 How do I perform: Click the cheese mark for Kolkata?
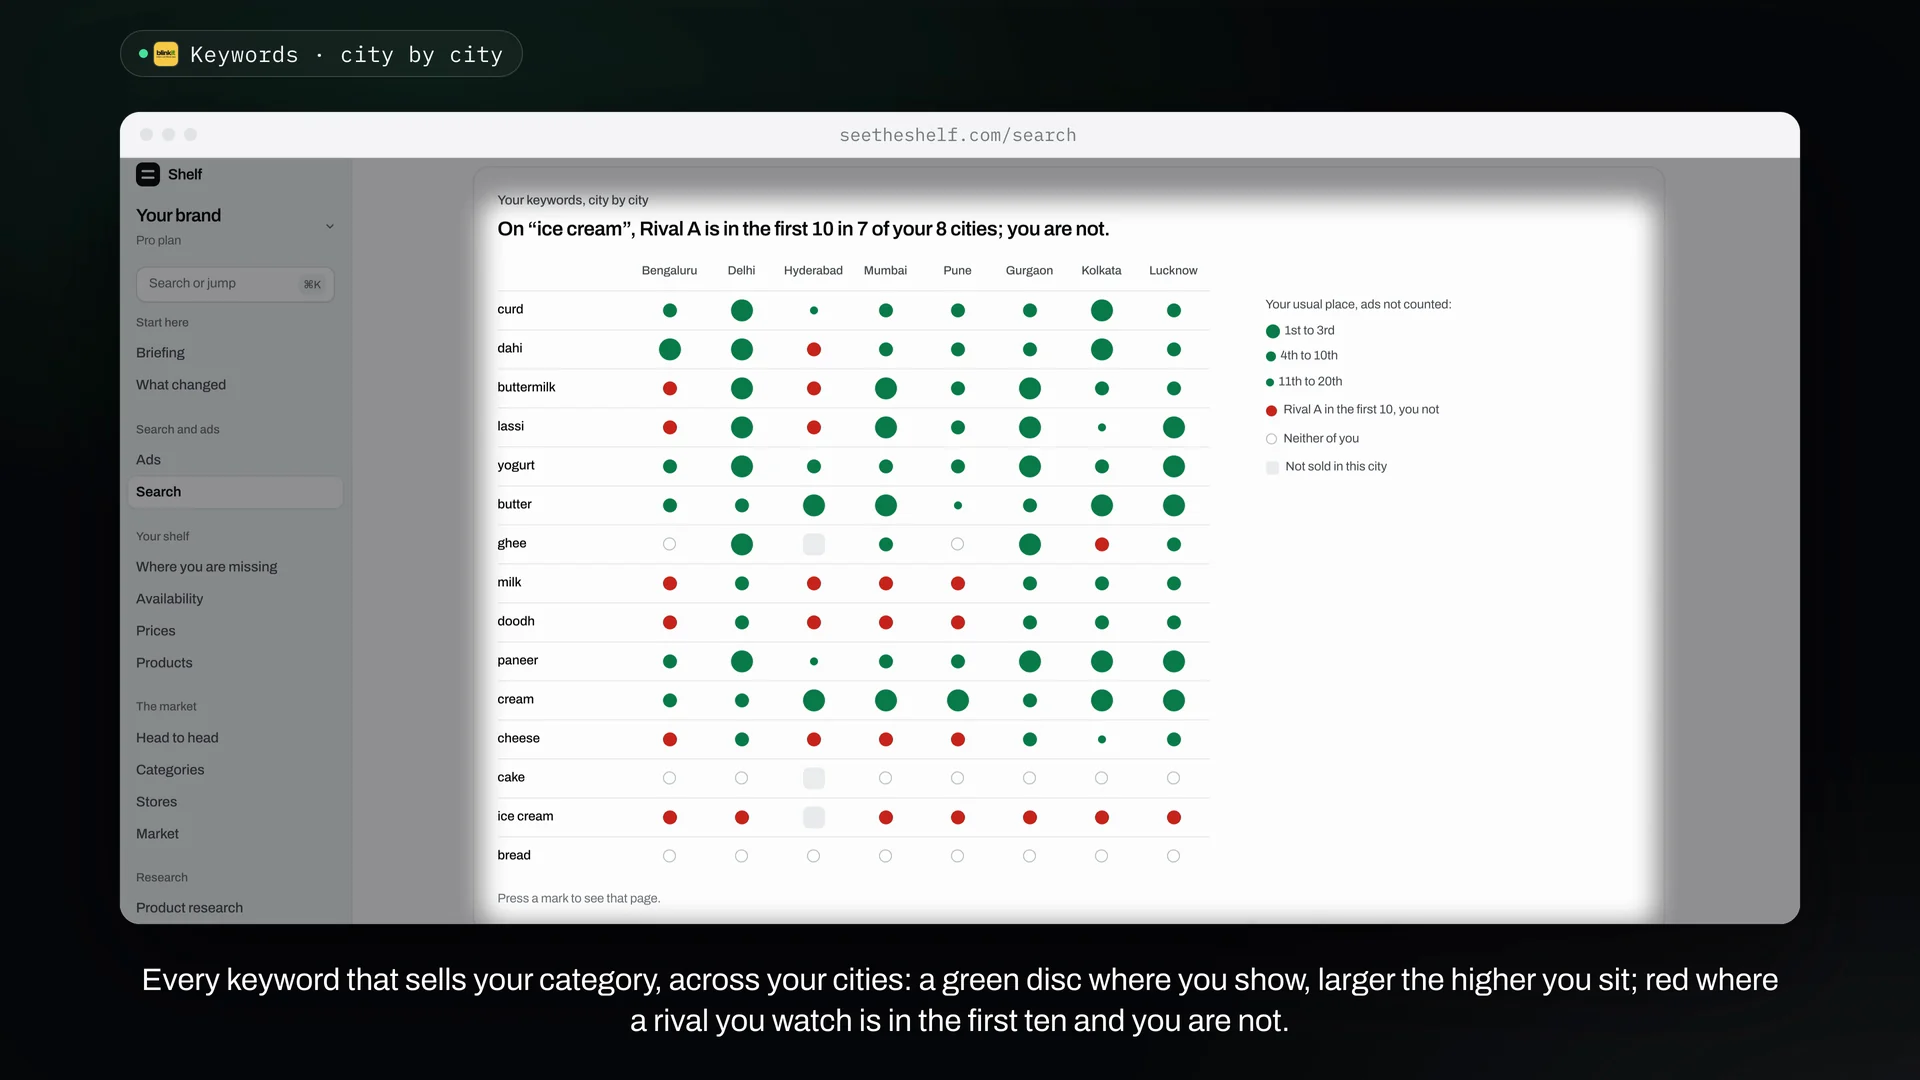pos(1102,739)
